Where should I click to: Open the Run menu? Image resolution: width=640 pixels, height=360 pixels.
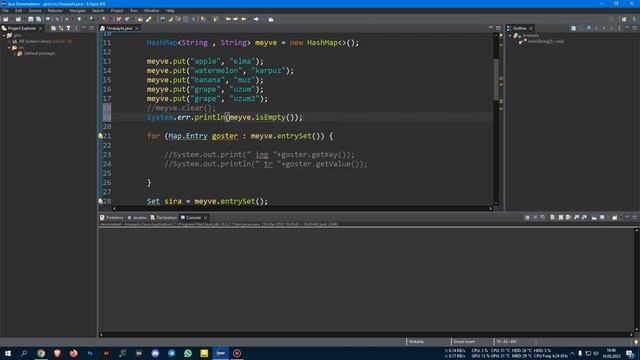point(134,11)
